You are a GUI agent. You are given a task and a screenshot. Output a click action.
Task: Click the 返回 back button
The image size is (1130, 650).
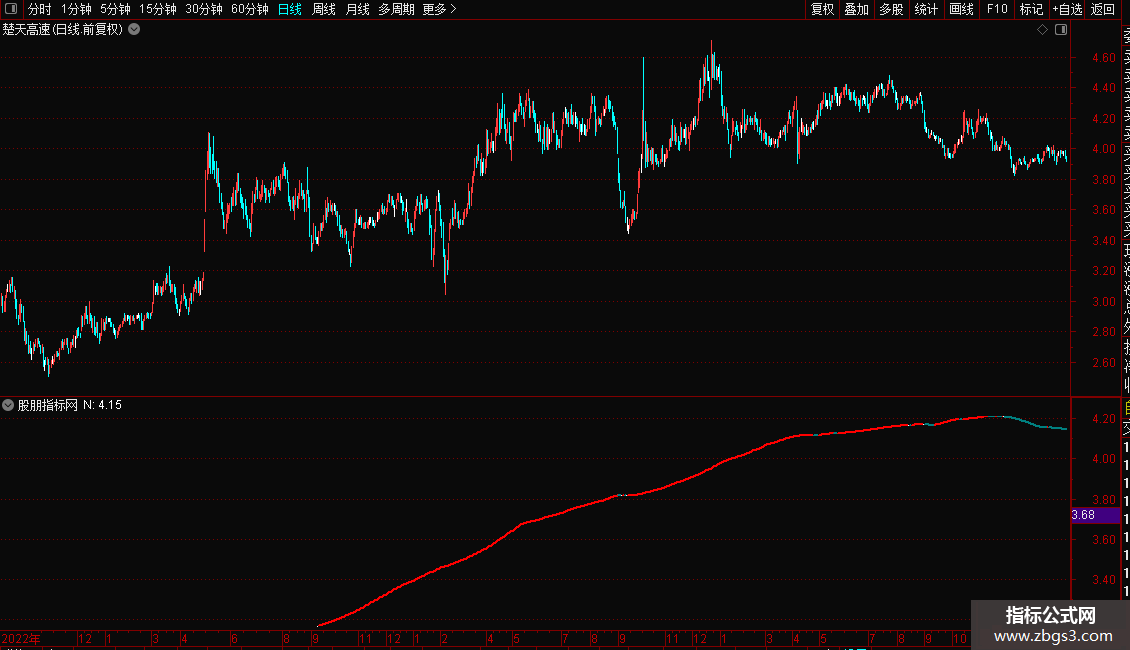(1103, 9)
